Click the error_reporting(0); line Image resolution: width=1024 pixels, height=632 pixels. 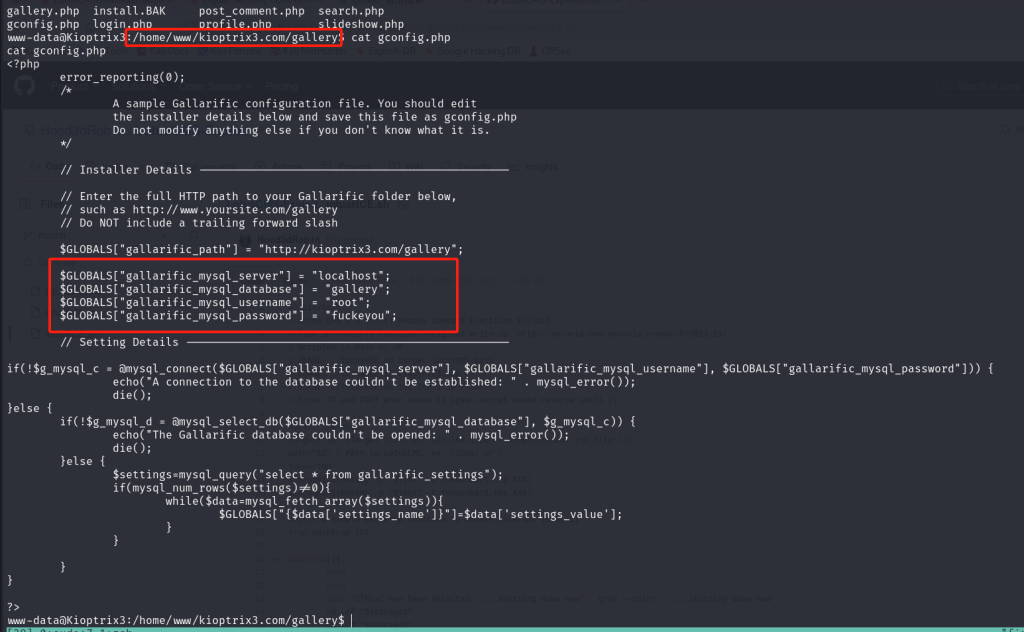pyautogui.click(x=122, y=77)
